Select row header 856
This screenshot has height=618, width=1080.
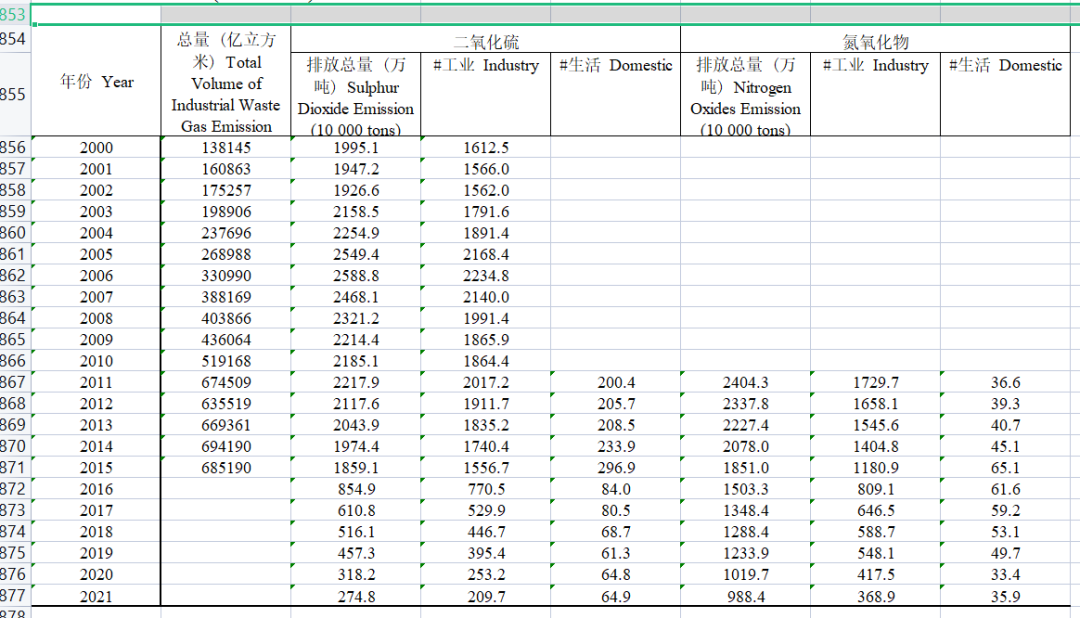click(15, 147)
